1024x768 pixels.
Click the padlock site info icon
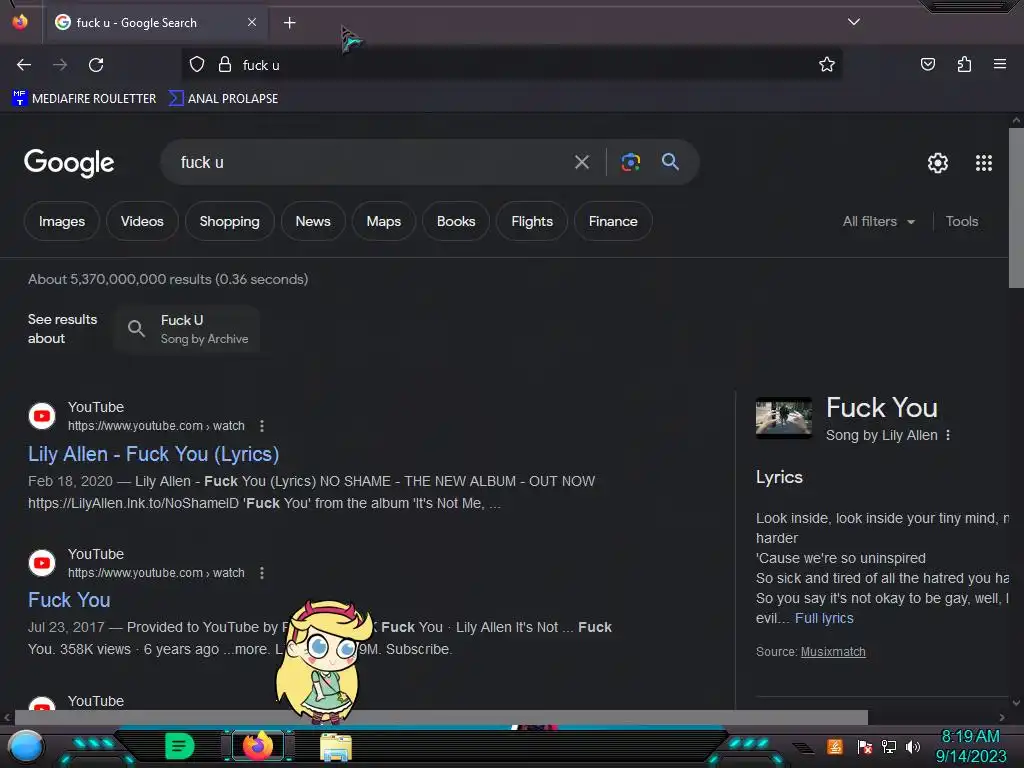[x=225, y=65]
